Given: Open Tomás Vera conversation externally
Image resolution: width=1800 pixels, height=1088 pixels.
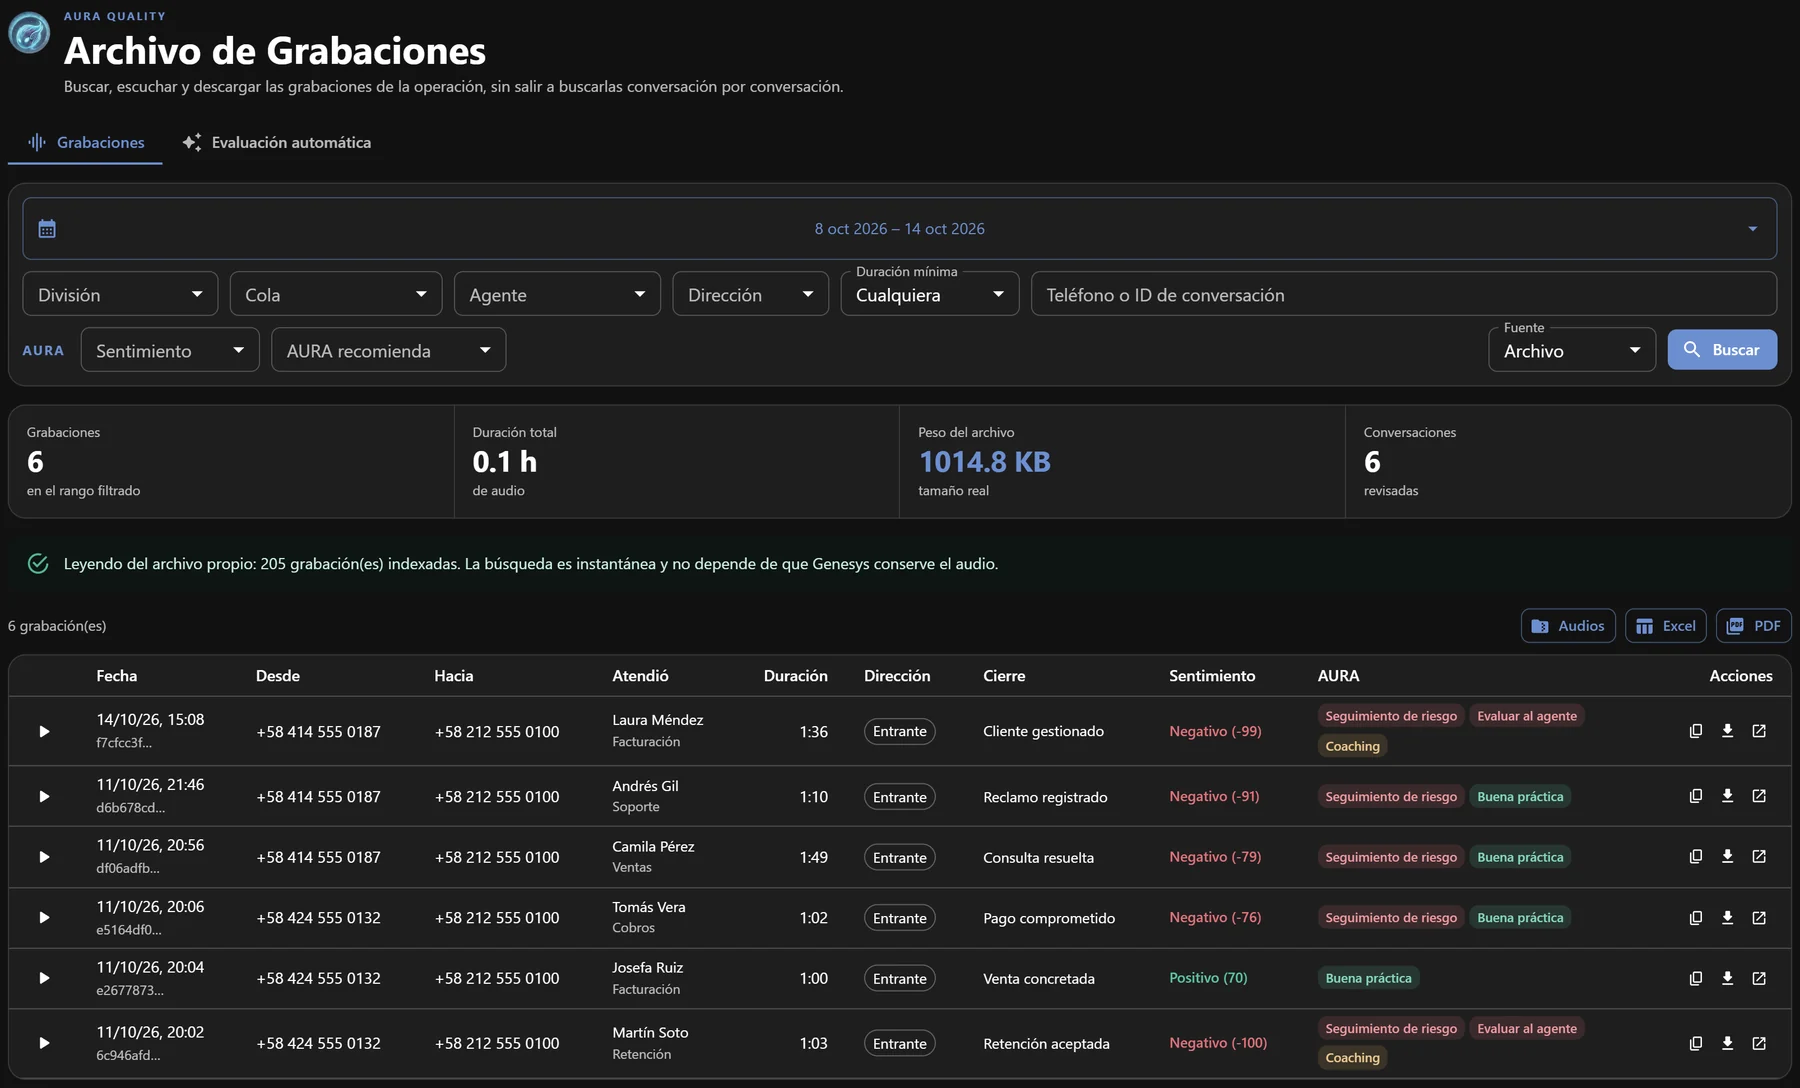Looking at the screenshot, I should 1759,917.
